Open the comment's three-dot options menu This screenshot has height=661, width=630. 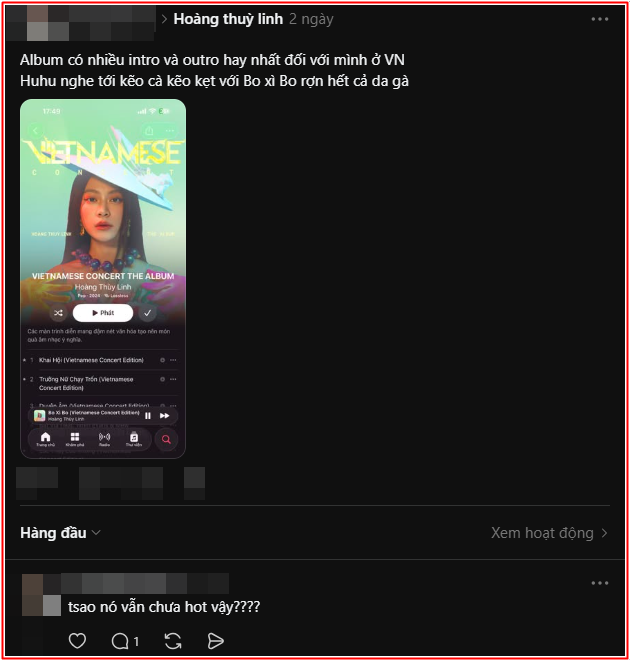click(600, 583)
